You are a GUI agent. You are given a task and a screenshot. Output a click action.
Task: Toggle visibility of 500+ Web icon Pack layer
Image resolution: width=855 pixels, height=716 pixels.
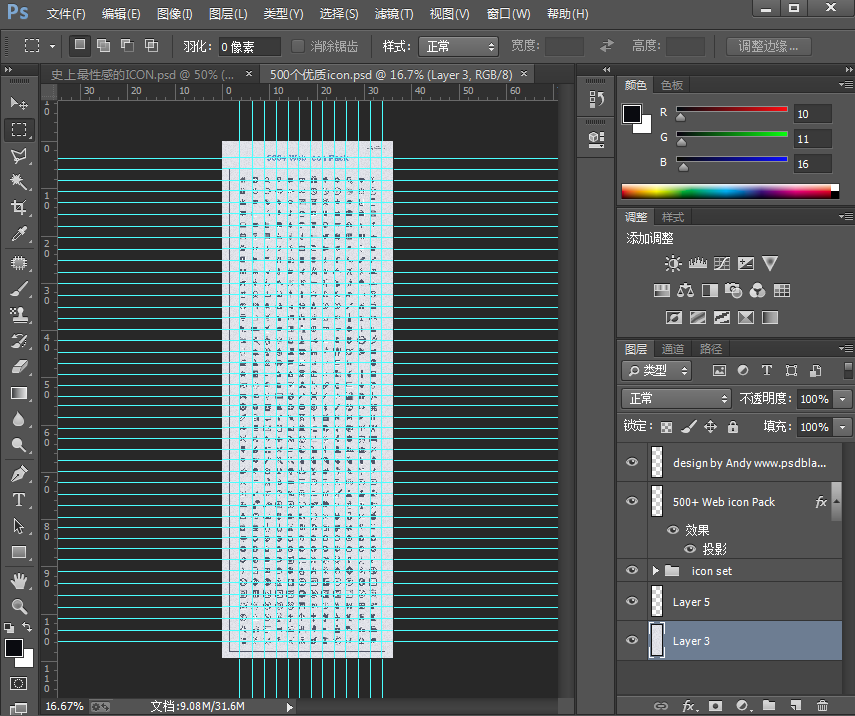(x=631, y=502)
